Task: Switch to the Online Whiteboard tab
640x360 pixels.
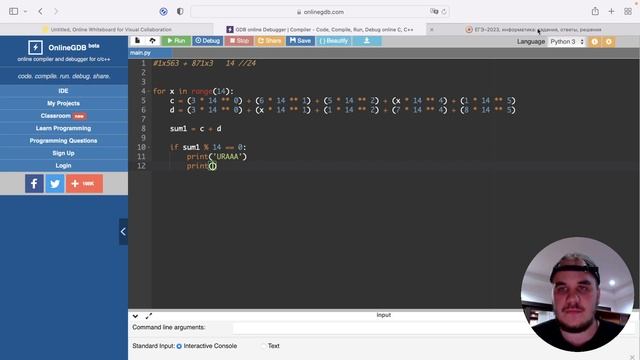Action: 107,29
